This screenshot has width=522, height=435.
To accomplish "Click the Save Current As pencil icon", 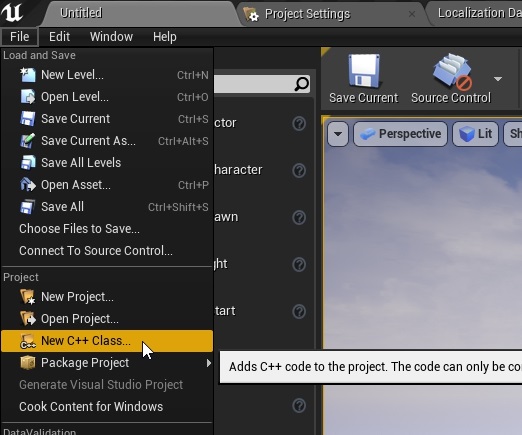I will click(28, 141).
